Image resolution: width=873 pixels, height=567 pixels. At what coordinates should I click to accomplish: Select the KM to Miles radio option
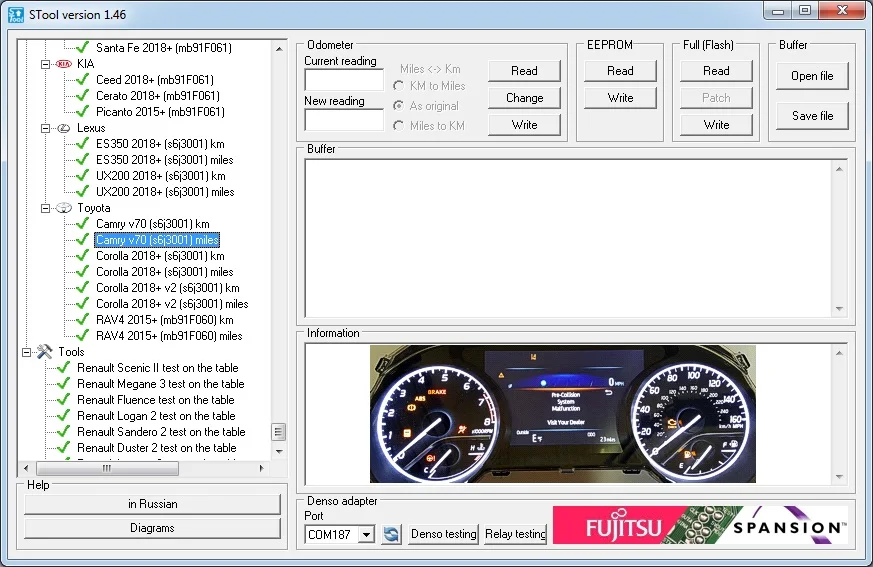pos(398,86)
